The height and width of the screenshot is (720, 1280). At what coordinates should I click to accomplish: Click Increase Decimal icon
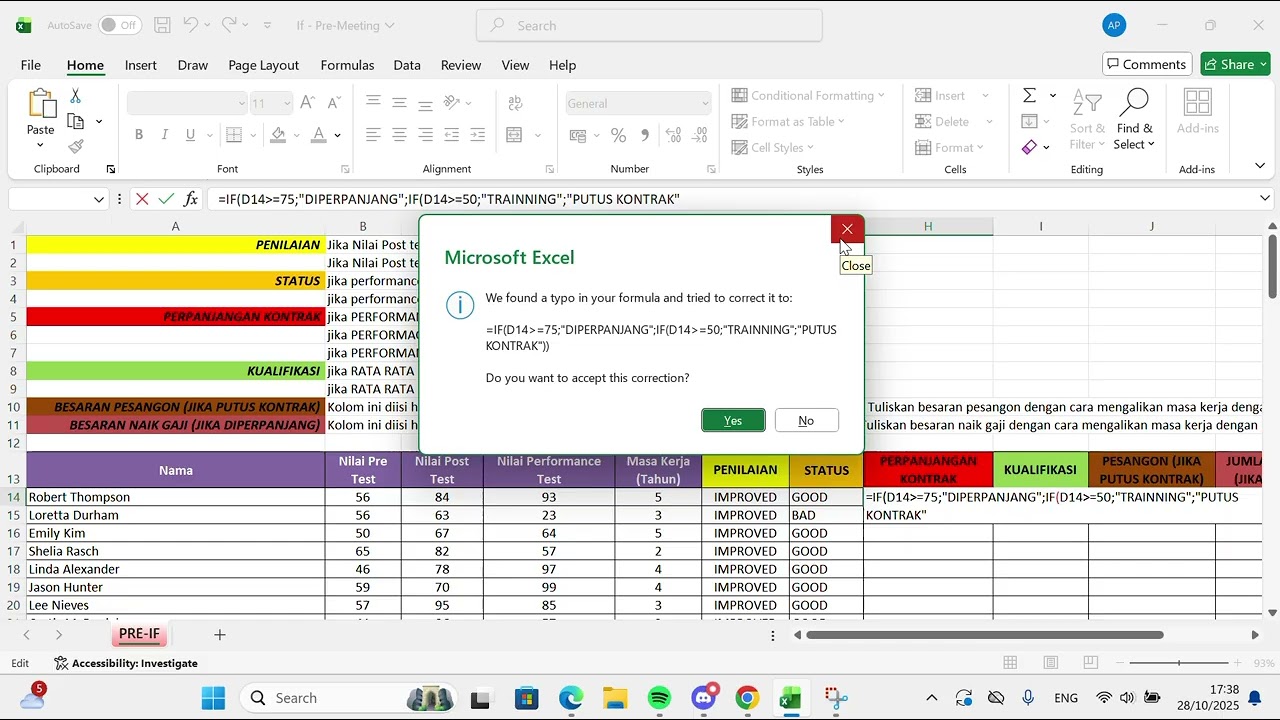[x=673, y=135]
